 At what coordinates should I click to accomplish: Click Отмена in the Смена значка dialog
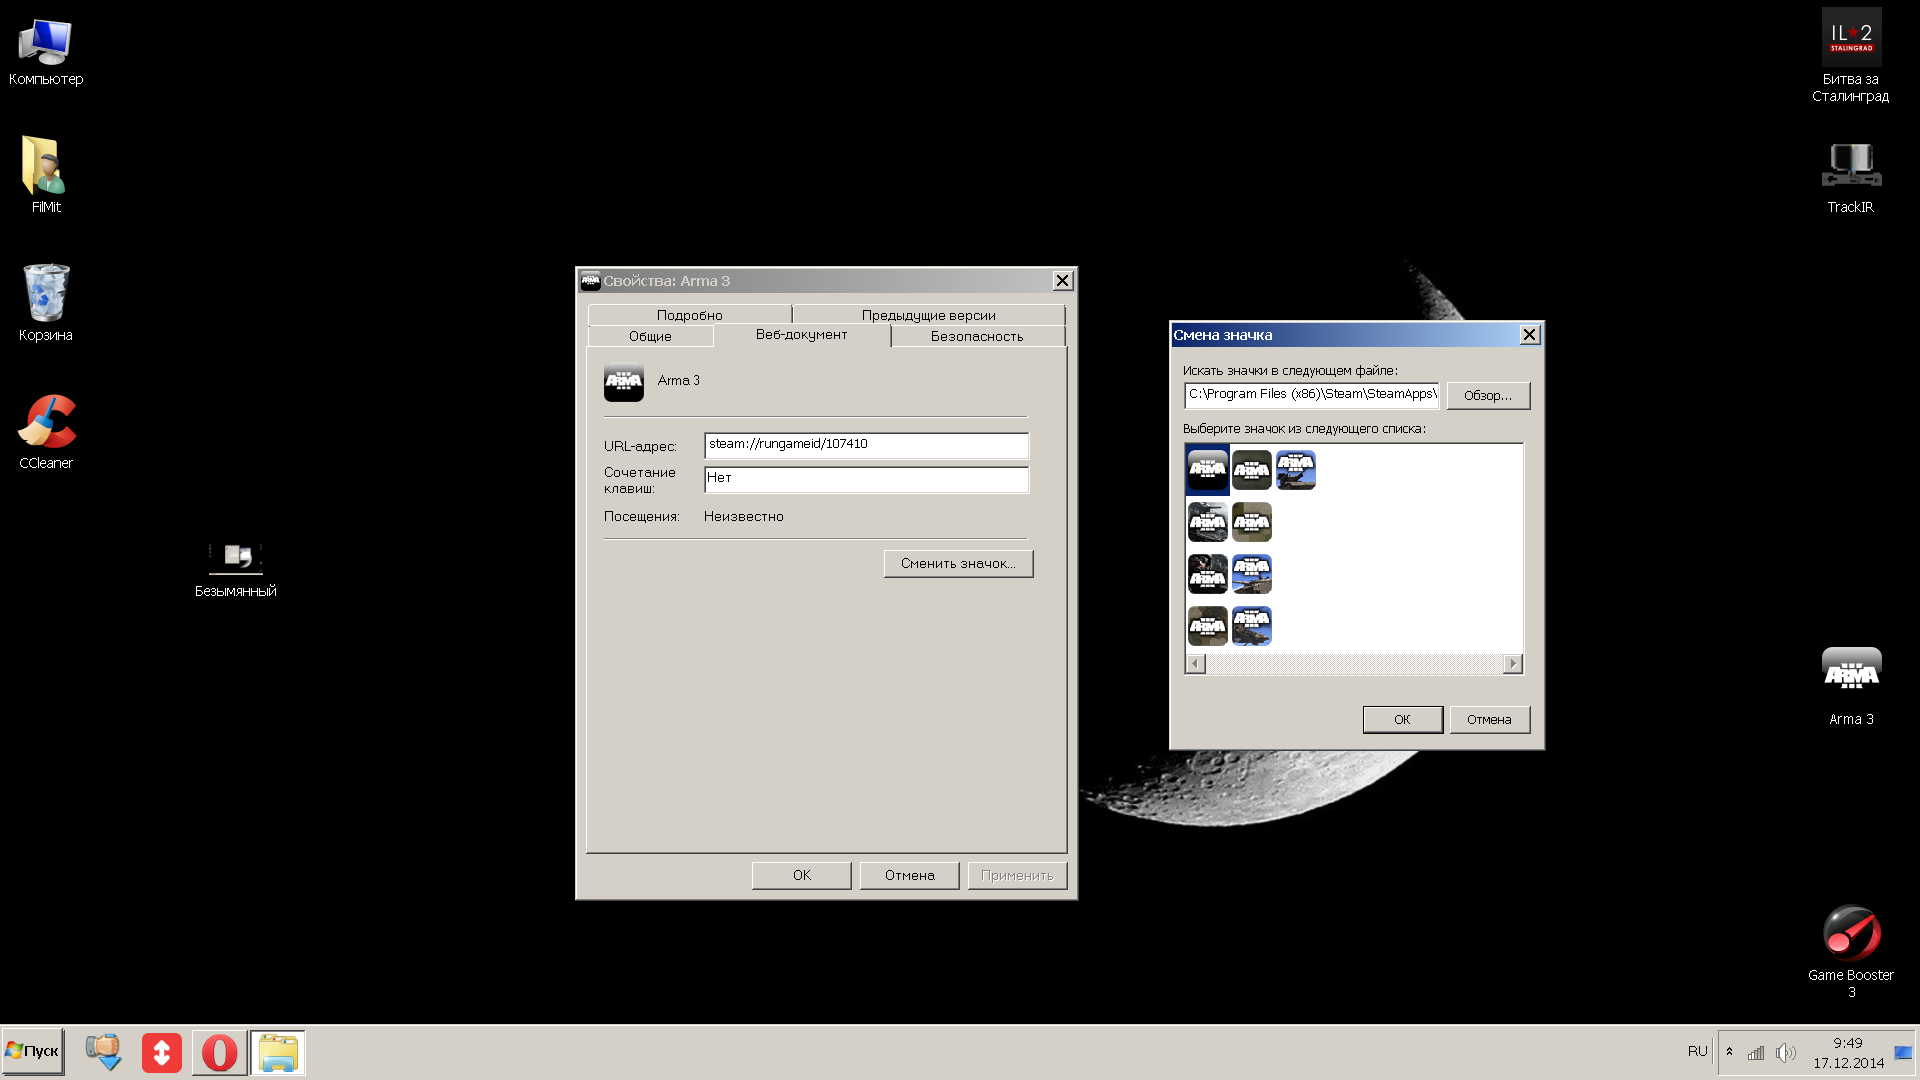click(x=1489, y=720)
